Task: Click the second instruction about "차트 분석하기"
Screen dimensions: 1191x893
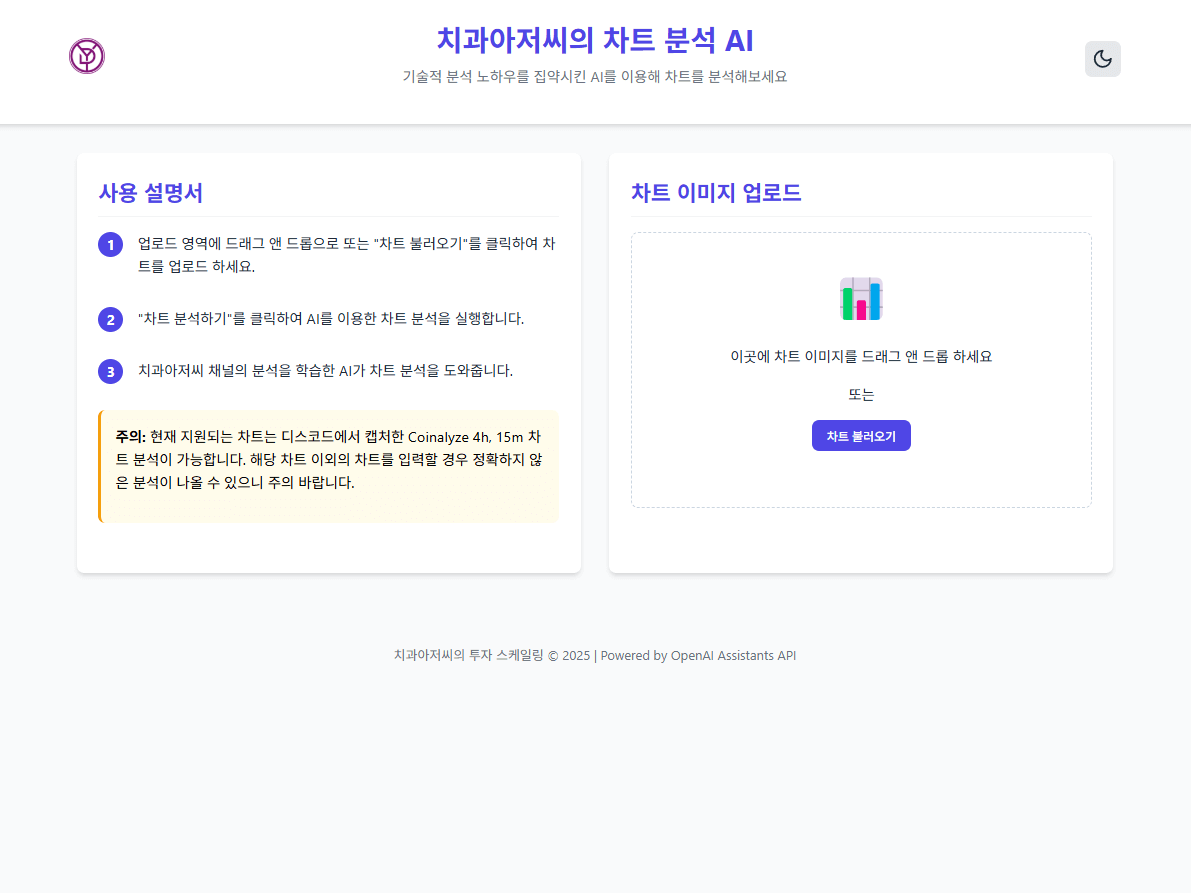Action: pos(330,319)
